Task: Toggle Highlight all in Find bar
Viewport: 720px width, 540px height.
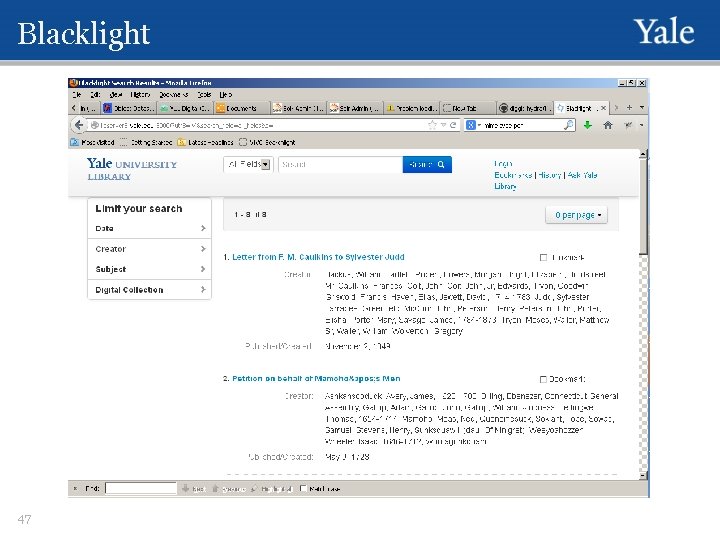Action: 271,489
